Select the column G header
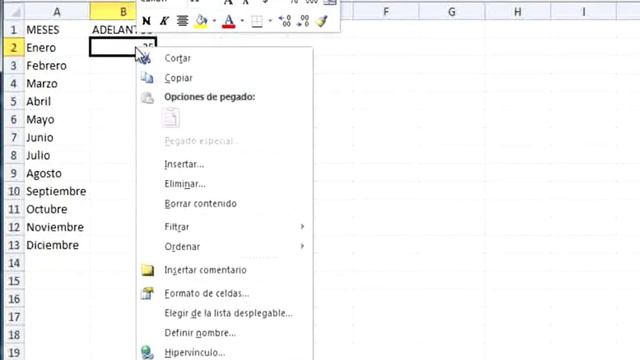This screenshot has height=360, width=640. pos(452,12)
